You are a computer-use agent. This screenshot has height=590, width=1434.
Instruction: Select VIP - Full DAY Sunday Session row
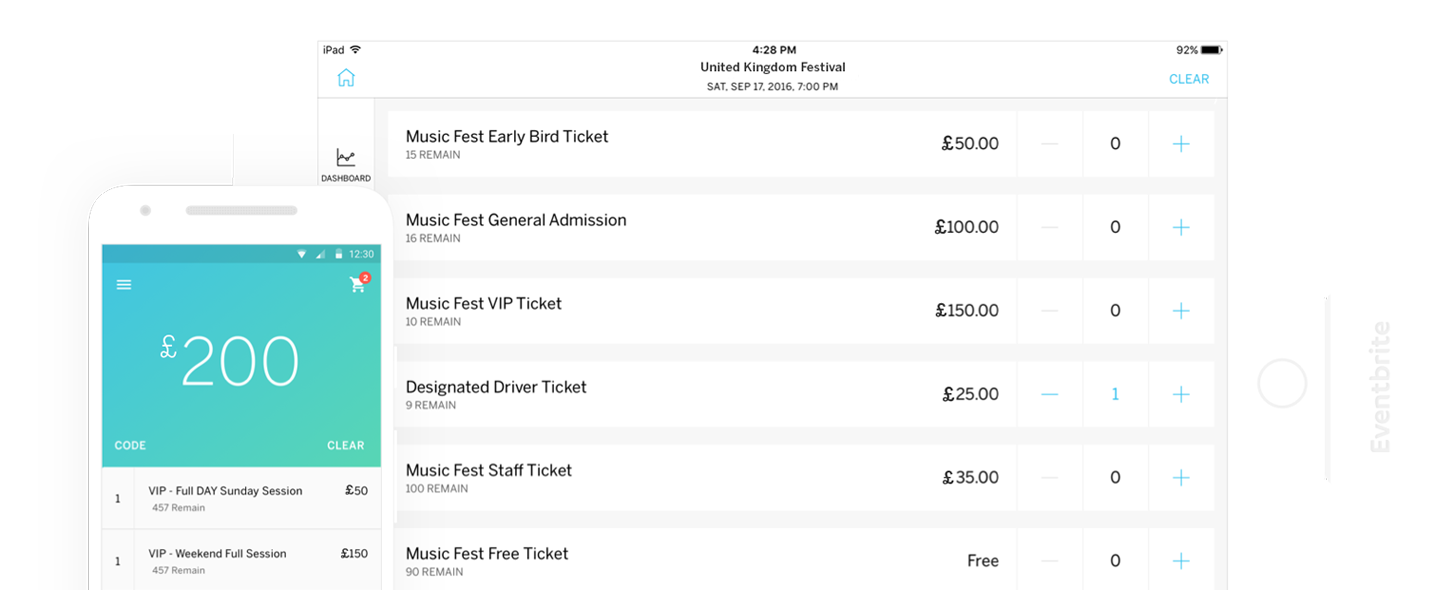[241, 498]
